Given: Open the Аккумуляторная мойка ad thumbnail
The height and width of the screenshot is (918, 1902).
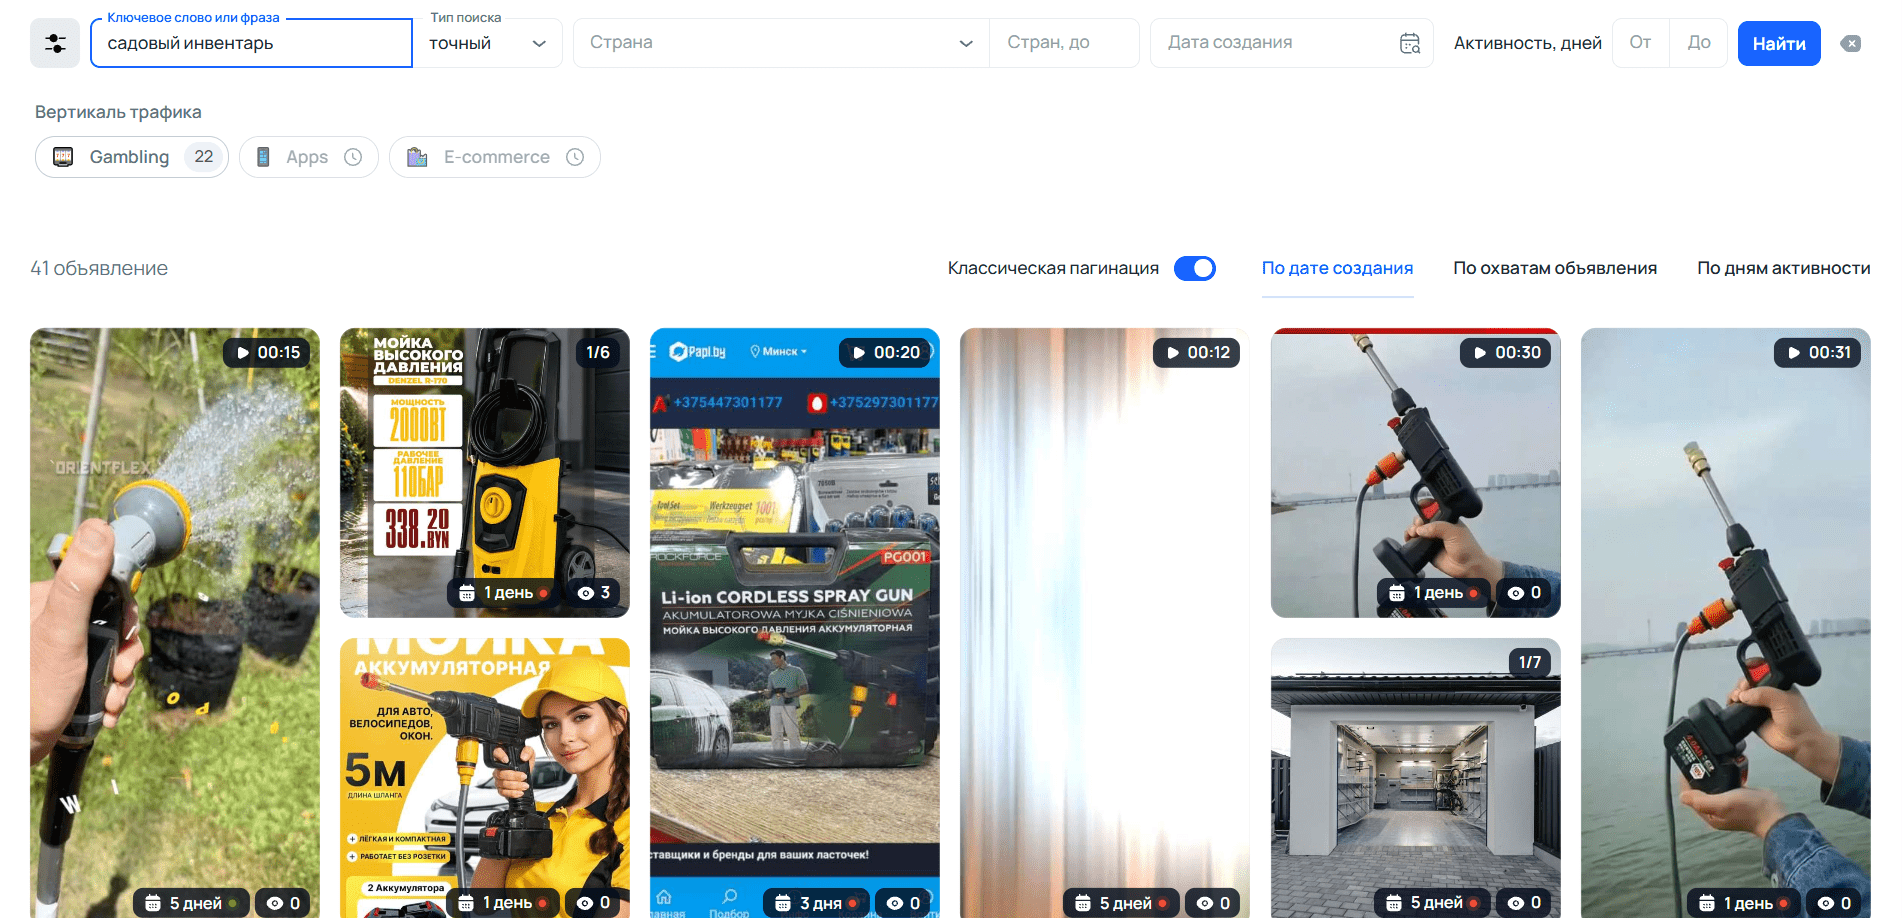Looking at the screenshot, I should (485, 778).
